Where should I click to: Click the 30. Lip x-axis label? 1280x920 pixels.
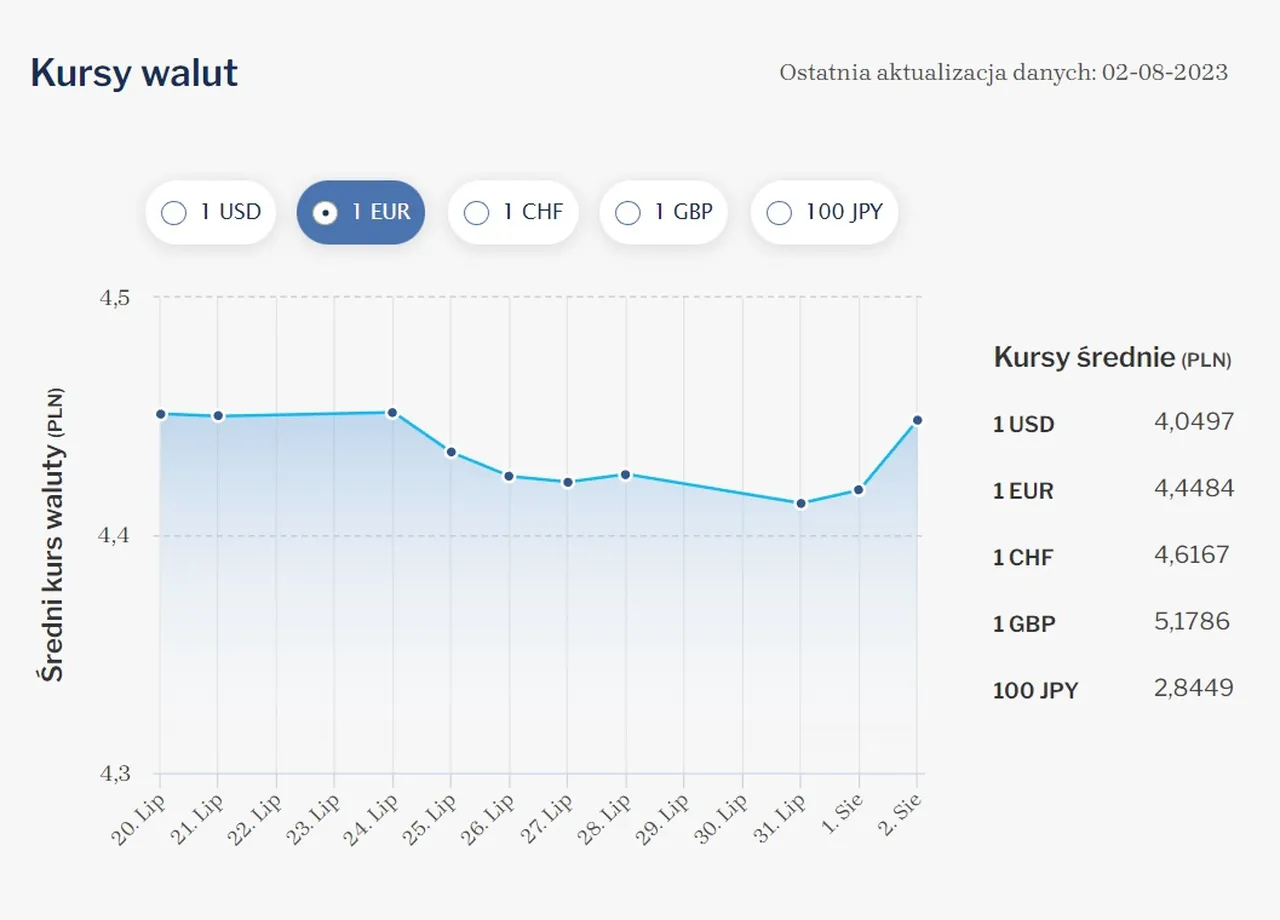tap(721, 818)
